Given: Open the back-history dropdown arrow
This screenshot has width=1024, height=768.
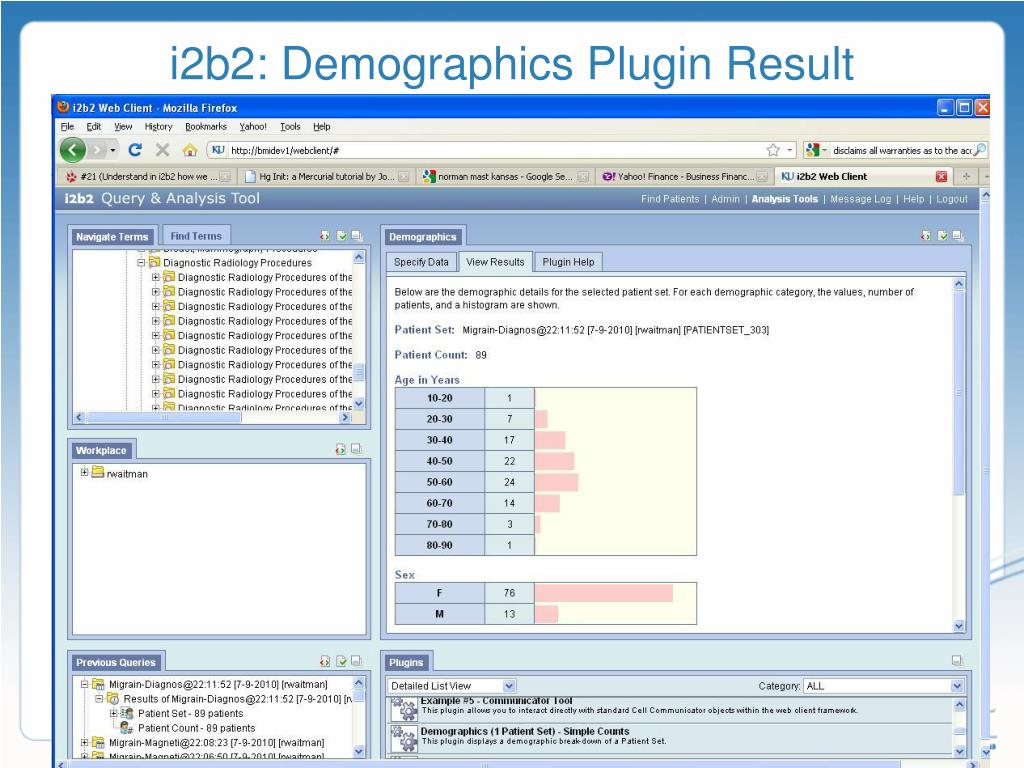Looking at the screenshot, I should (113, 151).
